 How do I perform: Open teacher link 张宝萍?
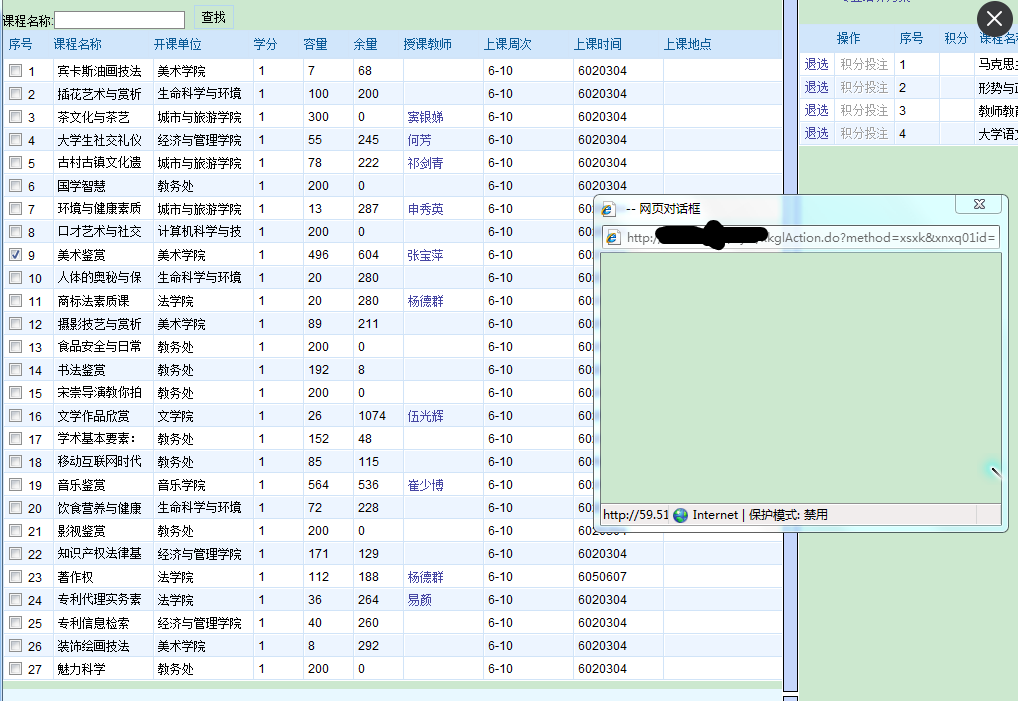click(x=425, y=255)
